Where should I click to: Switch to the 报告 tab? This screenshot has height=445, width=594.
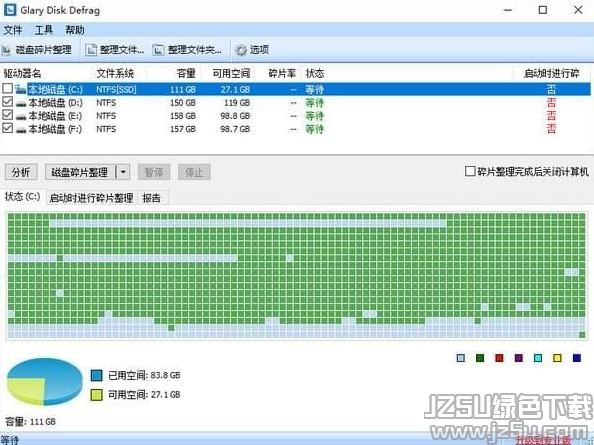click(152, 198)
